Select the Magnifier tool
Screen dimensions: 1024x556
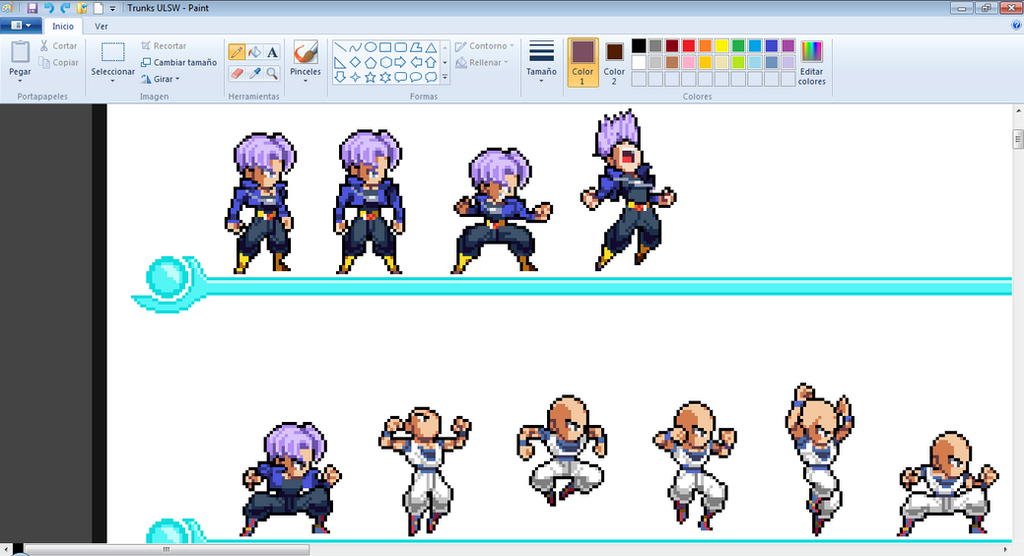[x=272, y=73]
